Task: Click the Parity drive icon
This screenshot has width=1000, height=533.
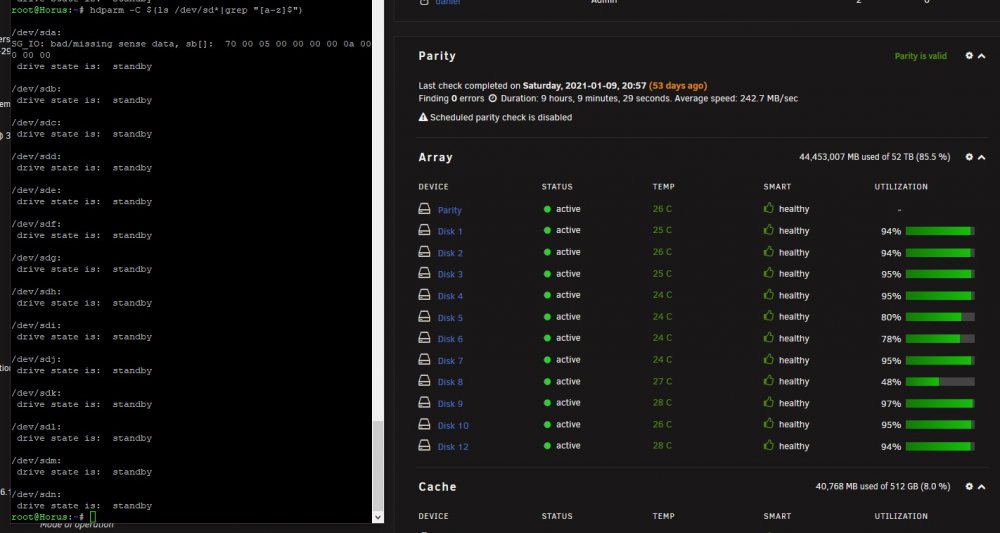Action: (x=424, y=208)
